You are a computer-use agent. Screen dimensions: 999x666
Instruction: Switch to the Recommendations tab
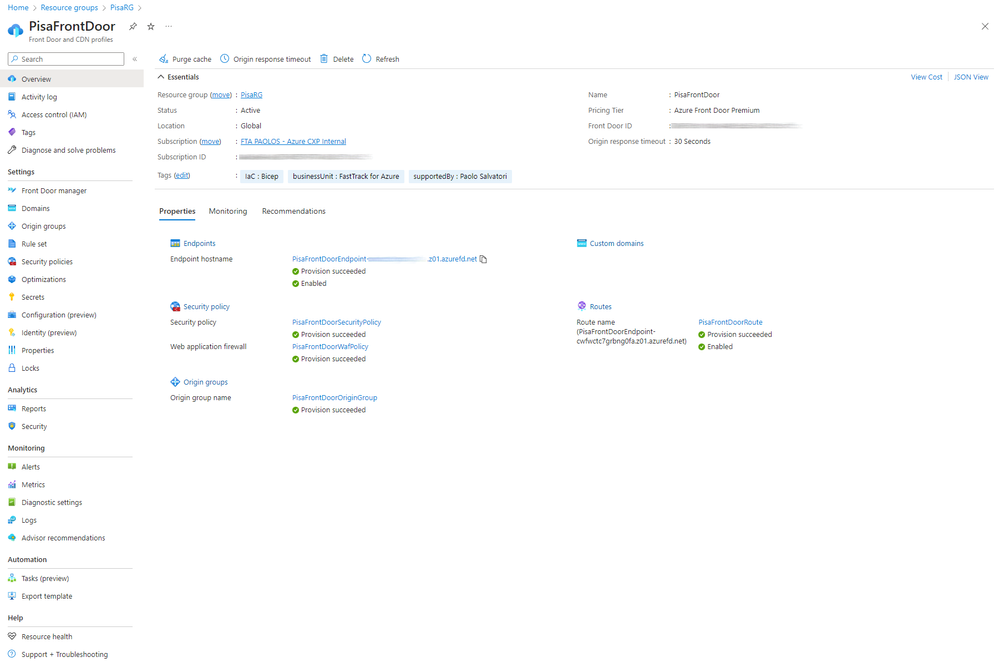294,212
